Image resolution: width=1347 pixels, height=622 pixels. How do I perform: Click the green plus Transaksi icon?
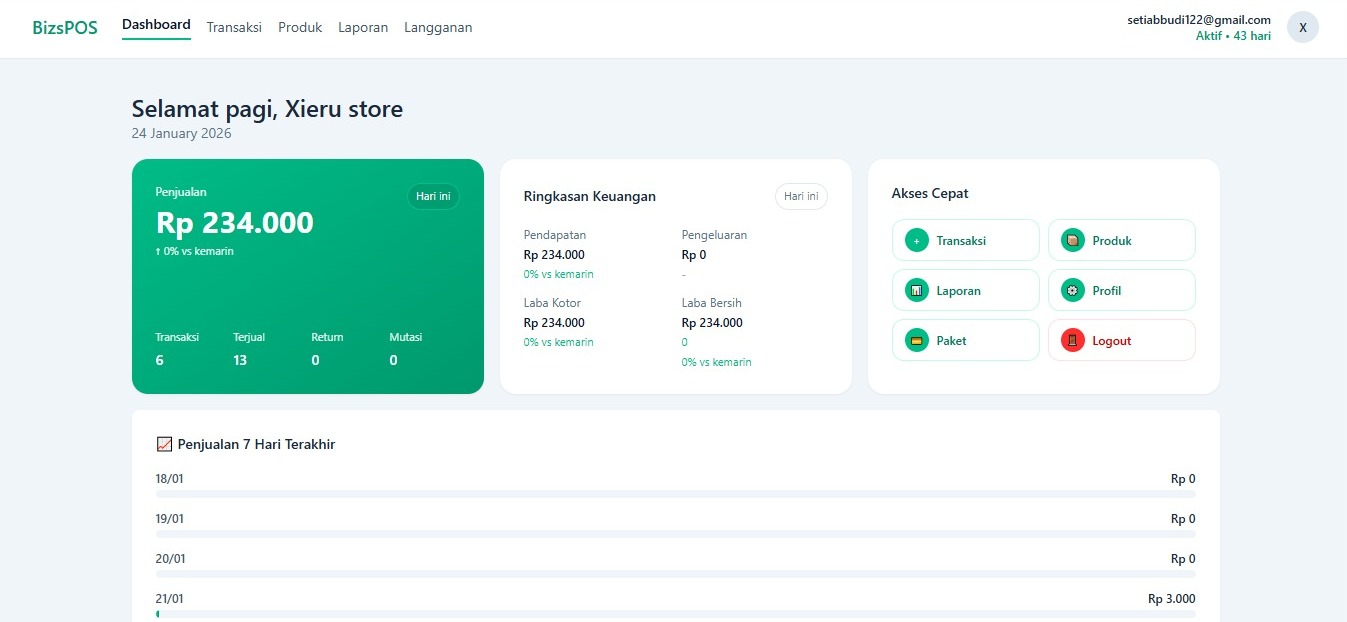click(916, 240)
